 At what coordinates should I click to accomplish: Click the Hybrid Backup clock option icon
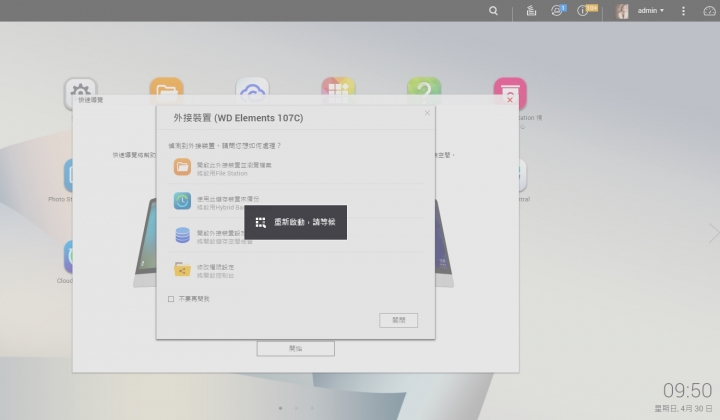(x=182, y=201)
